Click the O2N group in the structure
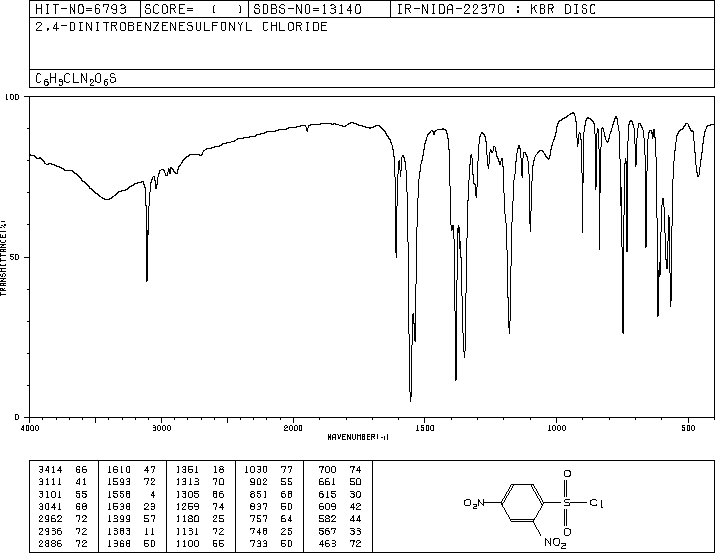 pyautogui.click(x=474, y=503)
